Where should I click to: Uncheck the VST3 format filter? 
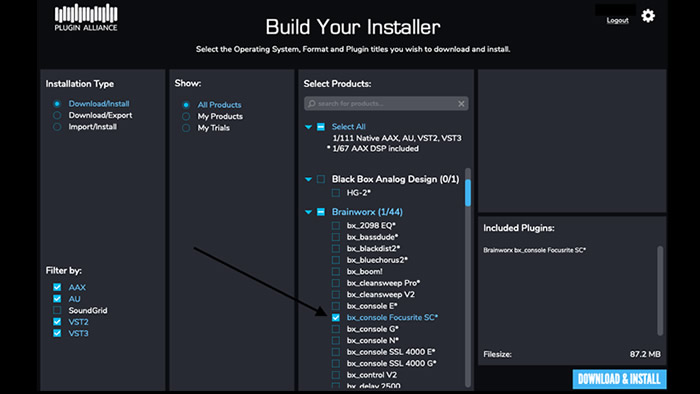click(57, 333)
